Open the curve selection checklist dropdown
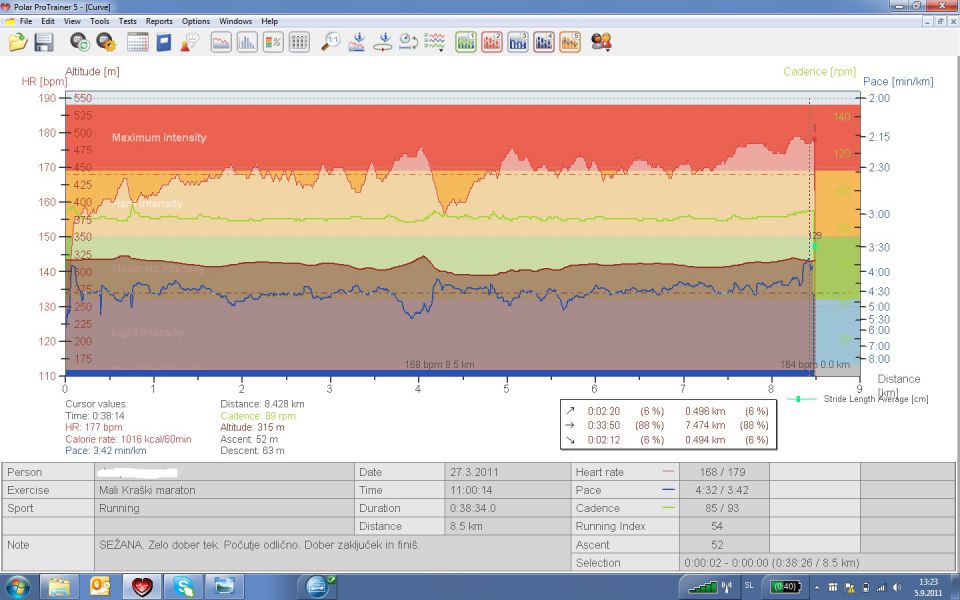Screen dimensions: 960x600 tap(435, 42)
